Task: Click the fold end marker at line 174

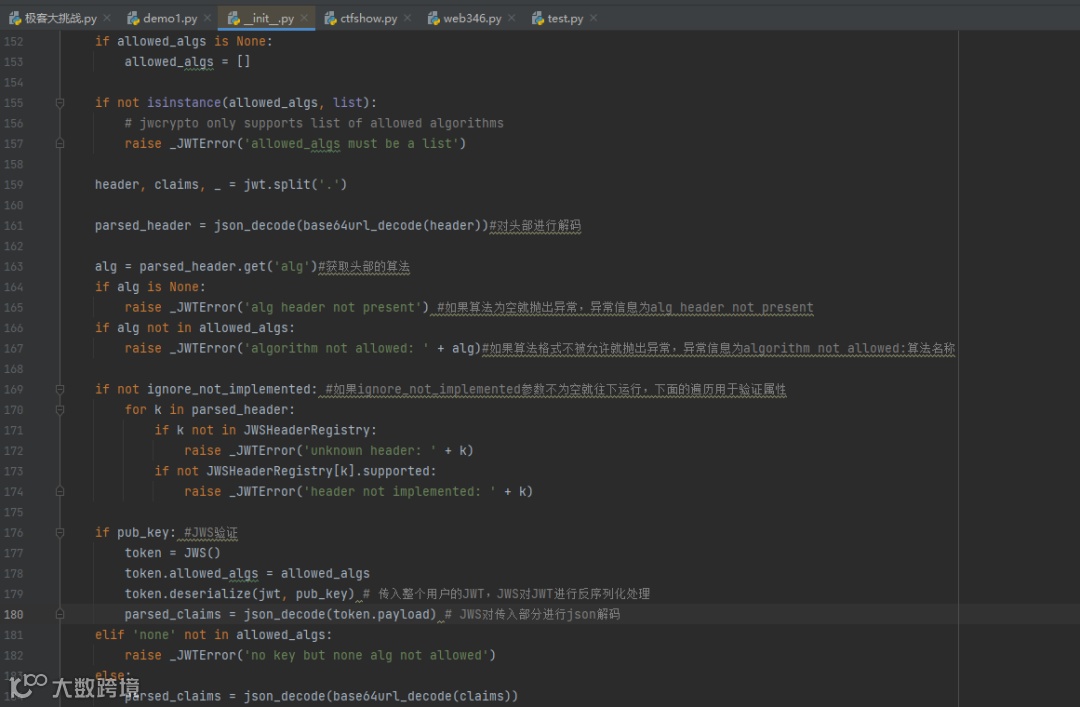Action: 60,491
